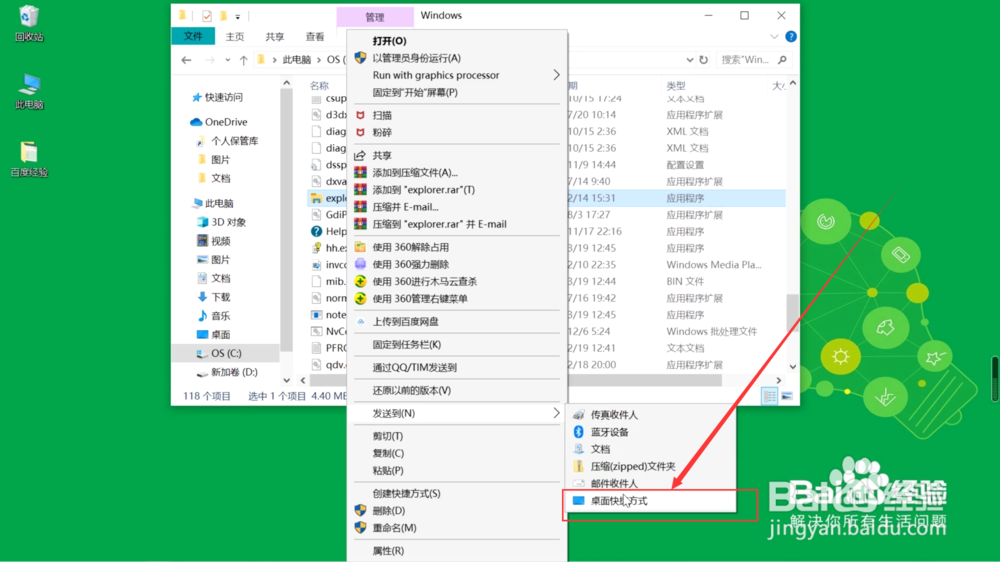Open the address bar history dropdown

(689, 60)
